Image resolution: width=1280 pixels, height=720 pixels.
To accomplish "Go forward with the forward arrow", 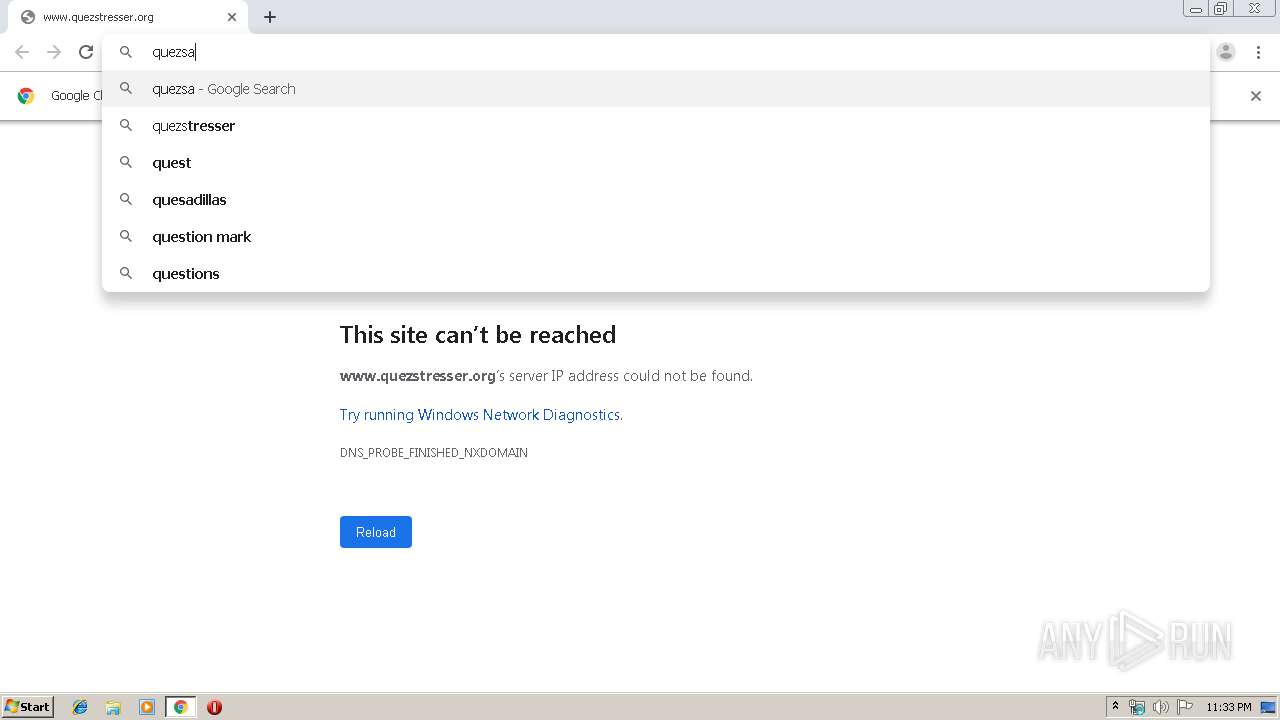I will click(54, 52).
